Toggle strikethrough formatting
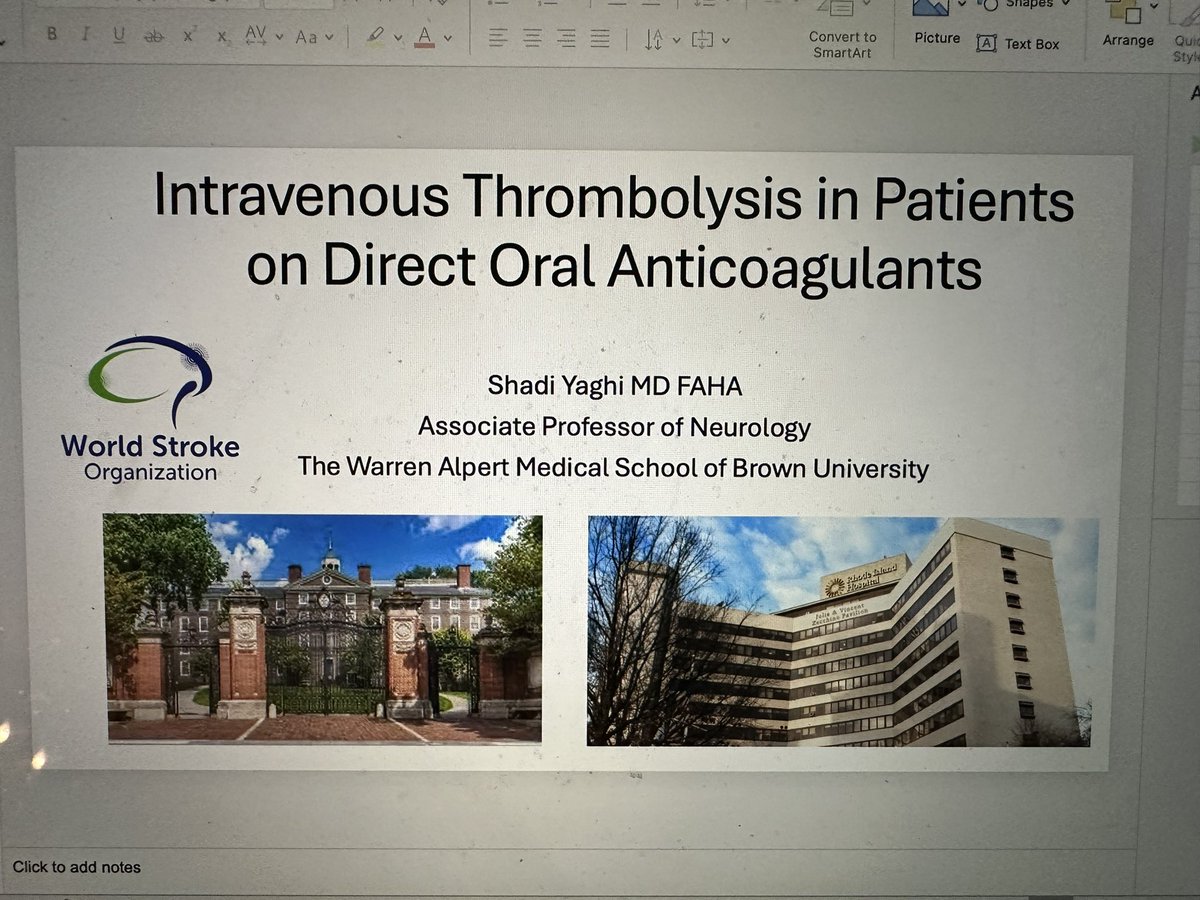Image resolution: width=1200 pixels, height=900 pixels. (153, 36)
